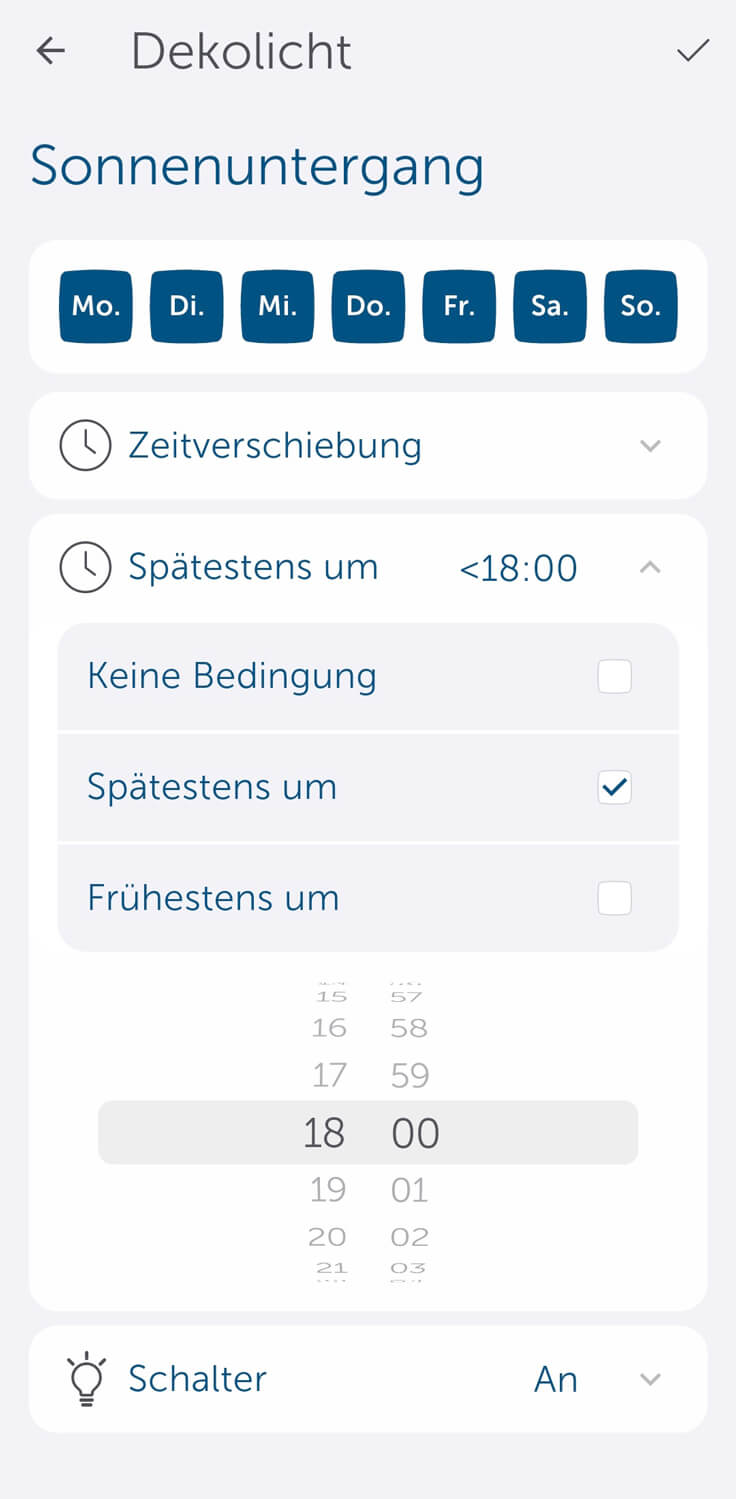
Task: Click the light bulb Schalter icon
Action: pos(86,1379)
